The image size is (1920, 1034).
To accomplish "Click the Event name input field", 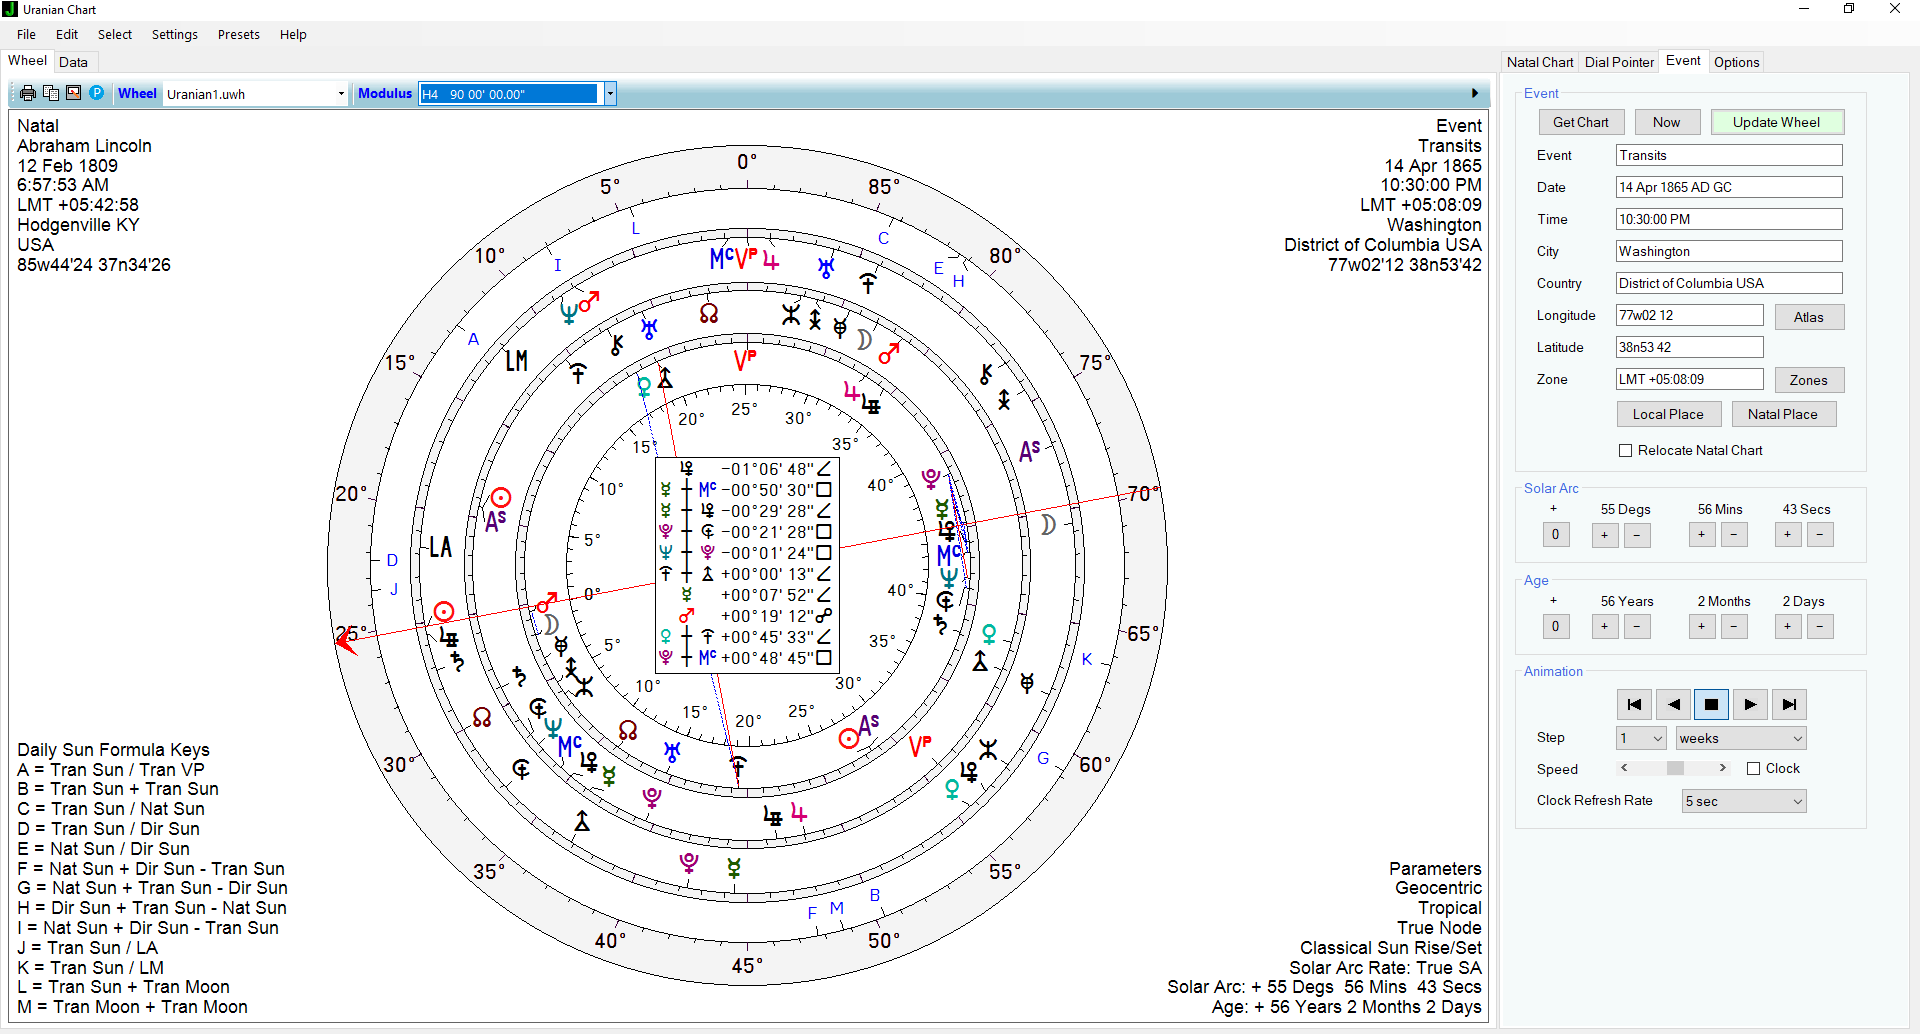I will pyautogui.click(x=1729, y=155).
